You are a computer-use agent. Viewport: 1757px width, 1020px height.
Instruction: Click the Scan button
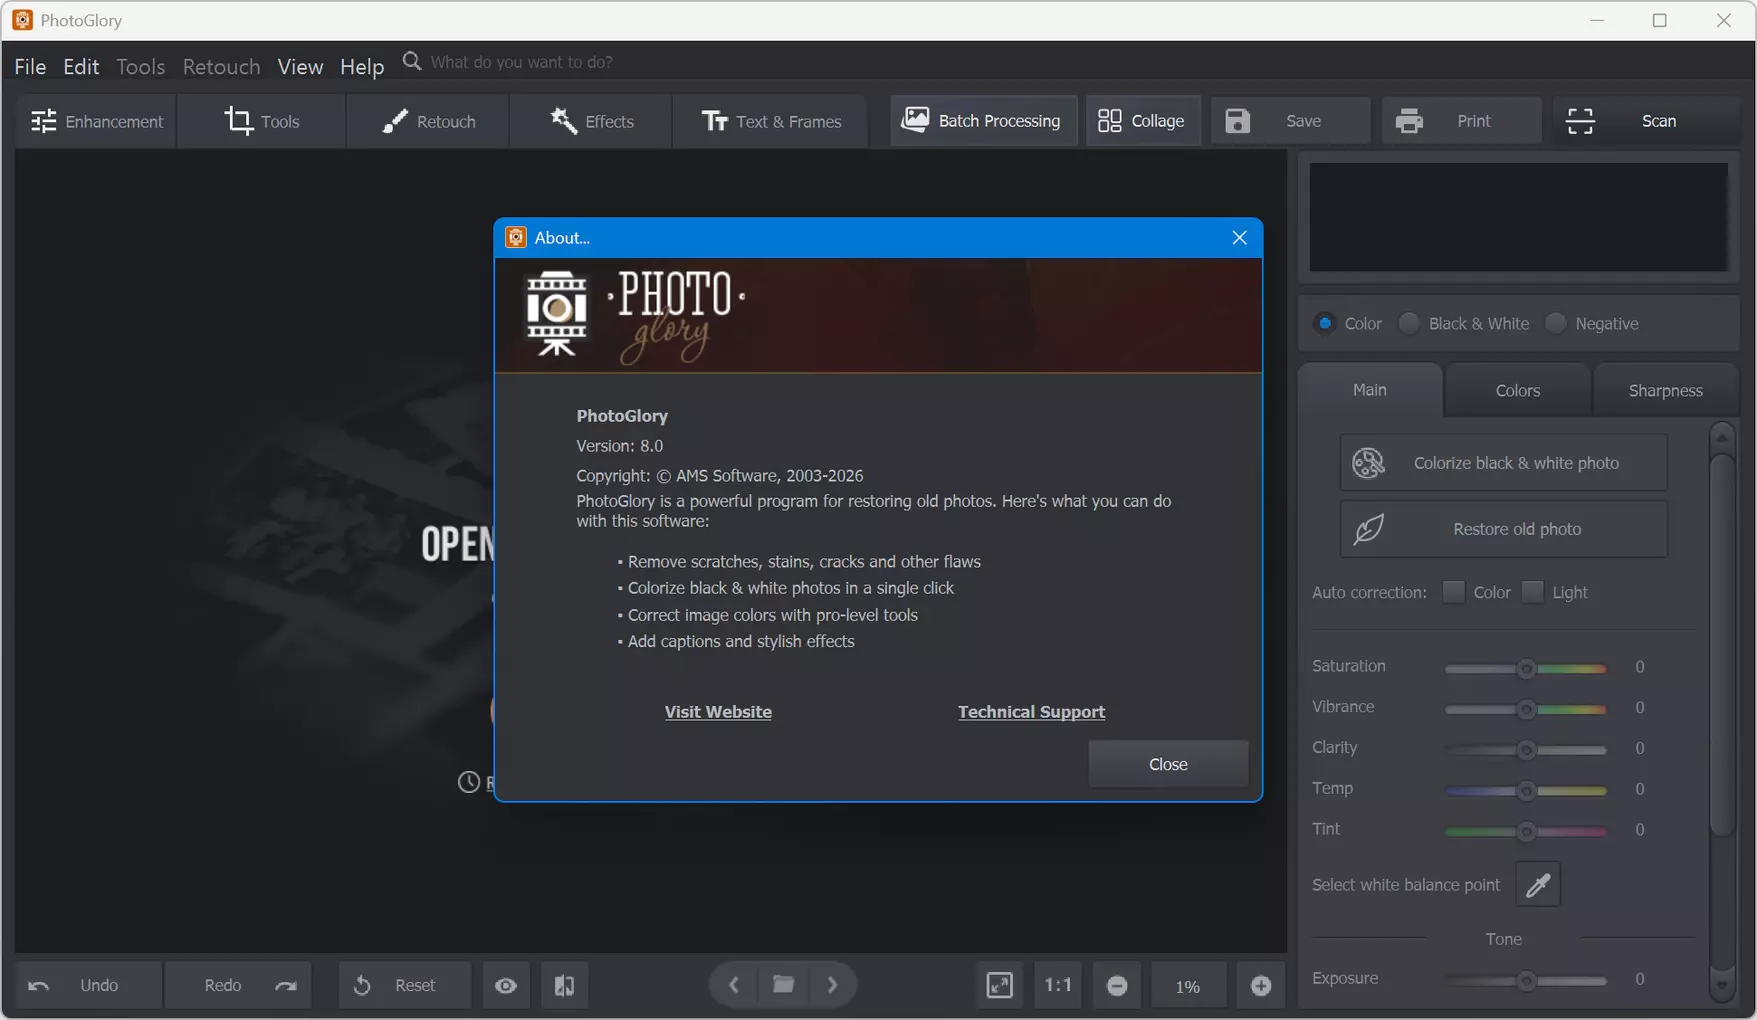1646,121
